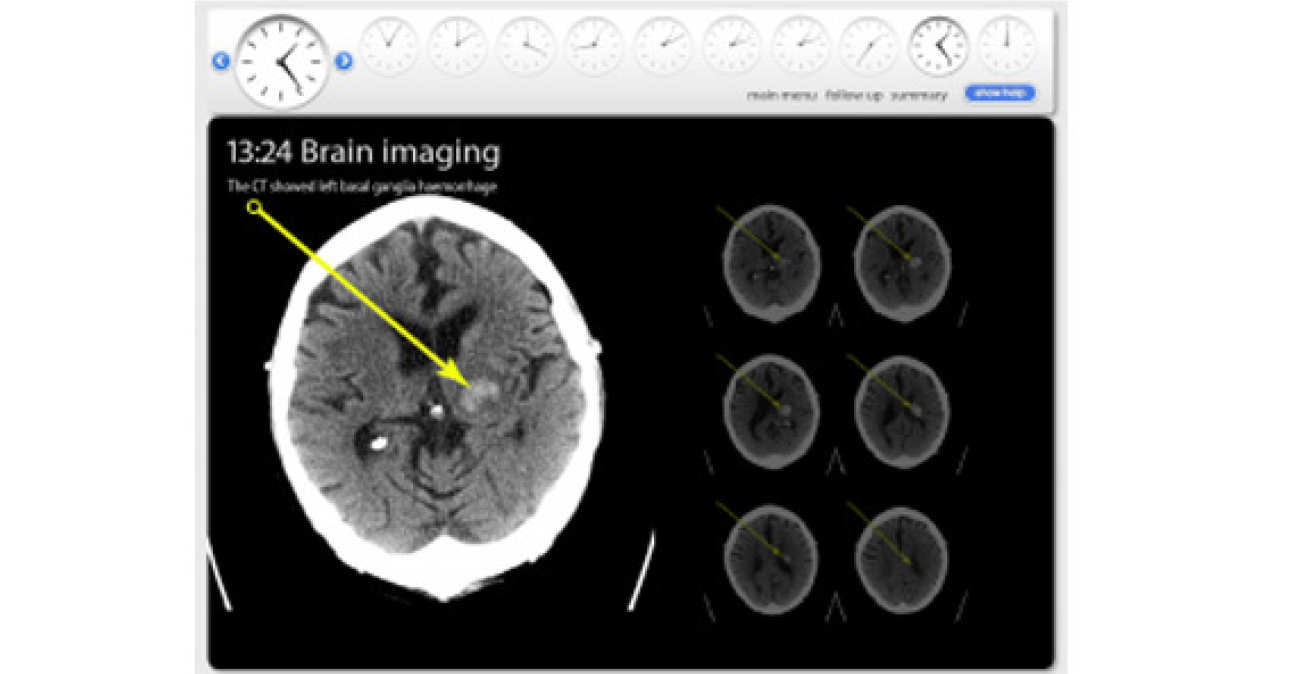This screenshot has width=1294, height=674.
Task: Go to the follow up section
Action: pos(853,95)
